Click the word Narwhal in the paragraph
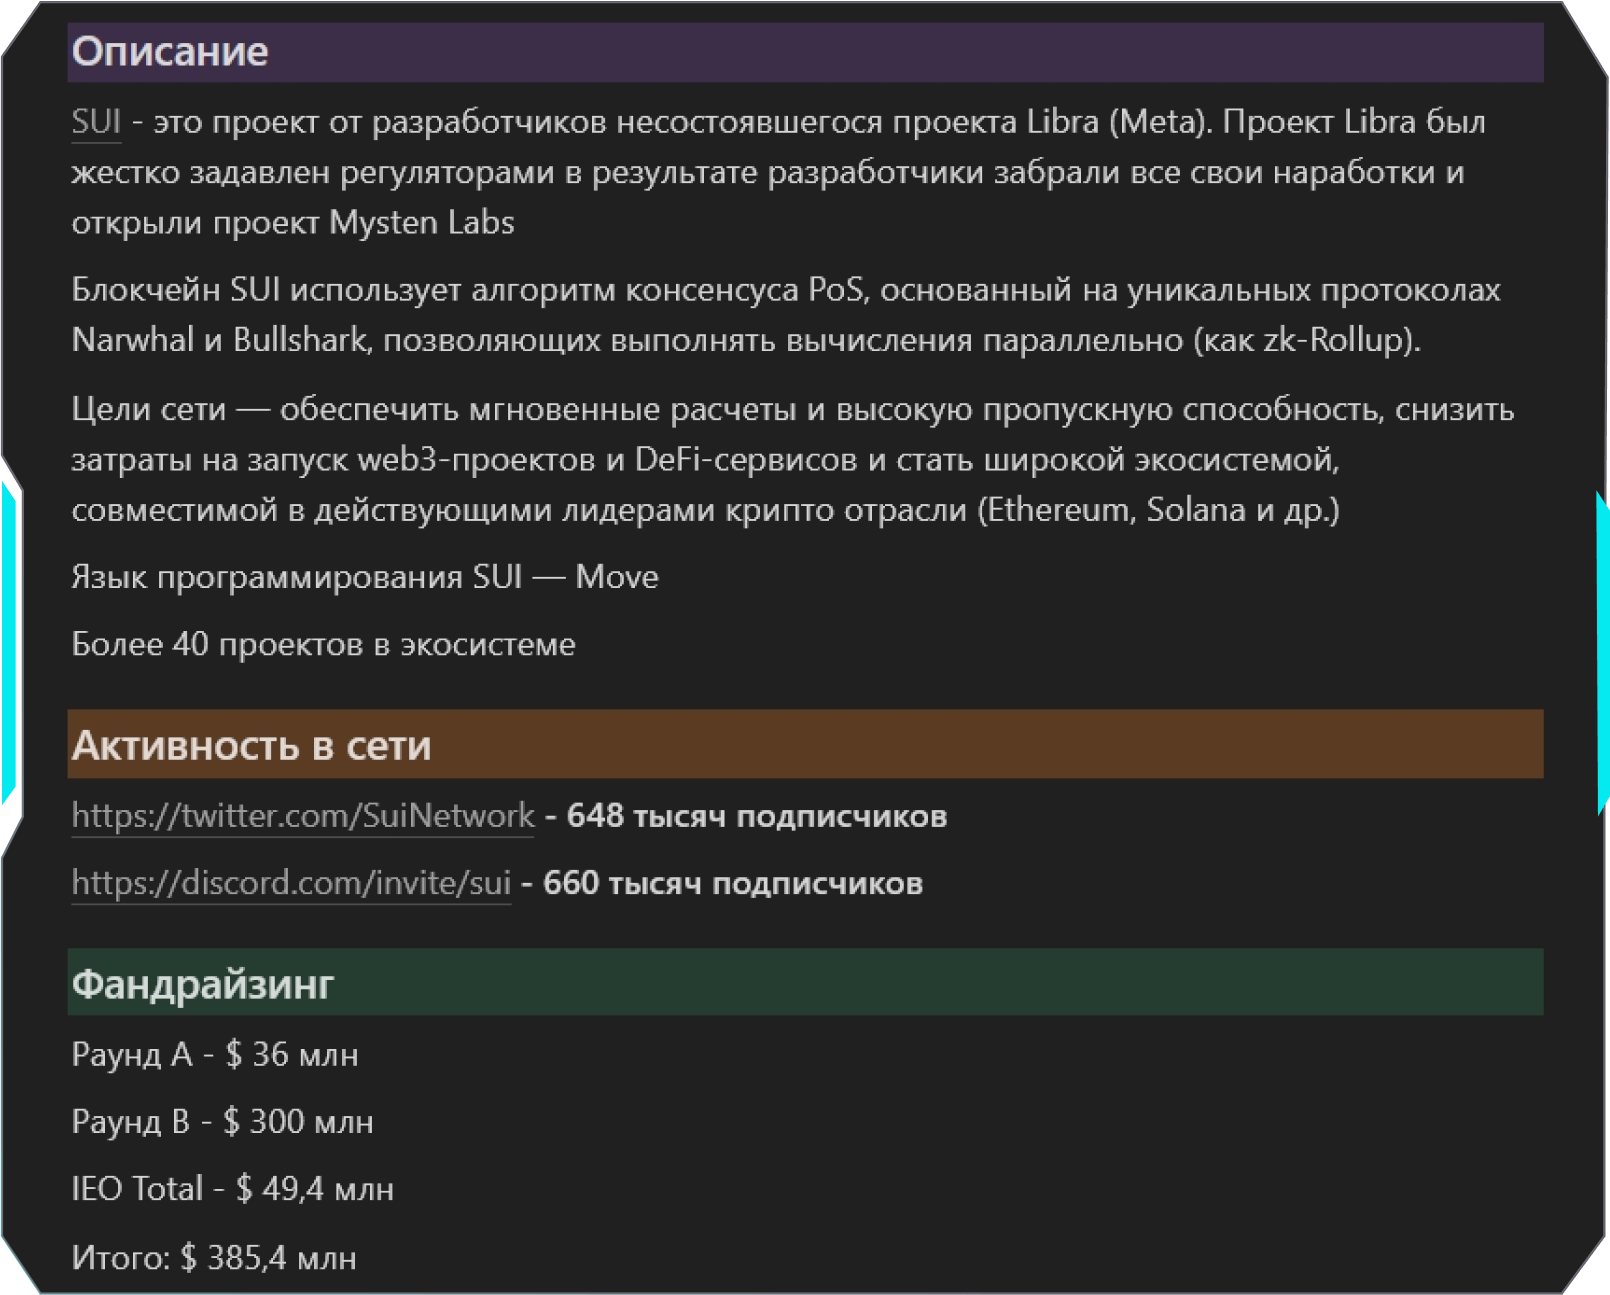This screenshot has height=1295, width=1610. pyautogui.click(x=133, y=340)
